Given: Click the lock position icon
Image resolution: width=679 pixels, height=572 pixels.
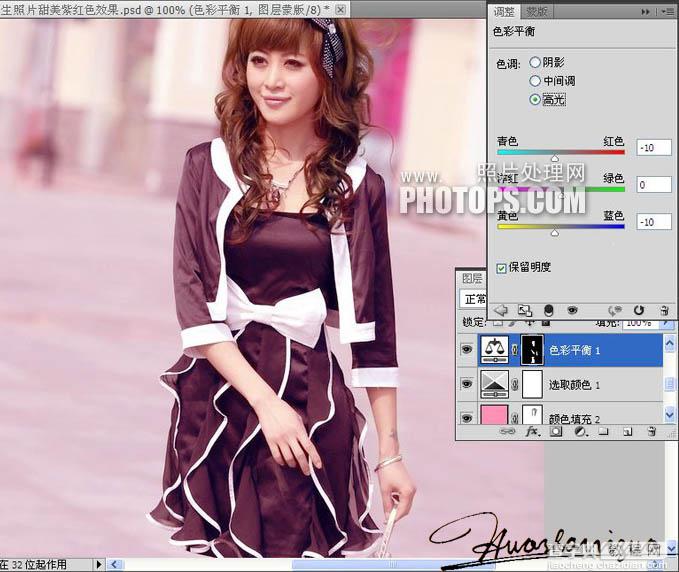Looking at the screenshot, I should pos(530,323).
